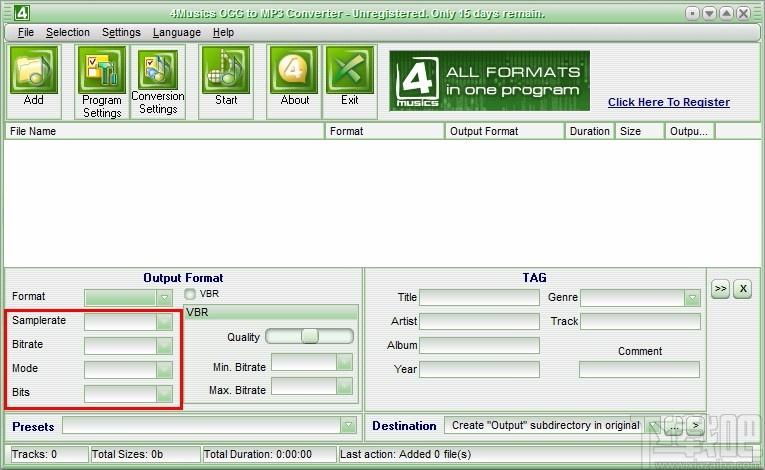The height and width of the screenshot is (470, 765).
Task: Click the Destination '>' arrow button
Action: point(696,426)
